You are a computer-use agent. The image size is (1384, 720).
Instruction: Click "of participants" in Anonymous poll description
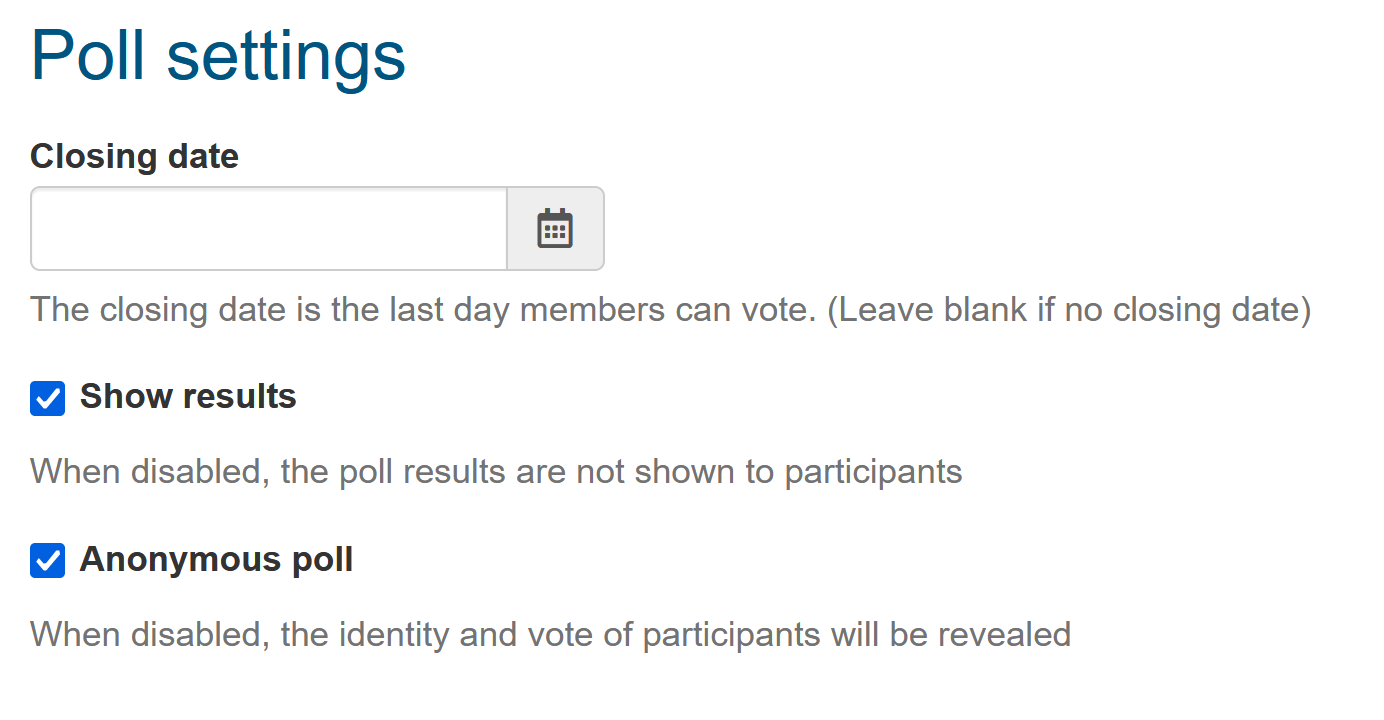pyautogui.click(x=725, y=634)
